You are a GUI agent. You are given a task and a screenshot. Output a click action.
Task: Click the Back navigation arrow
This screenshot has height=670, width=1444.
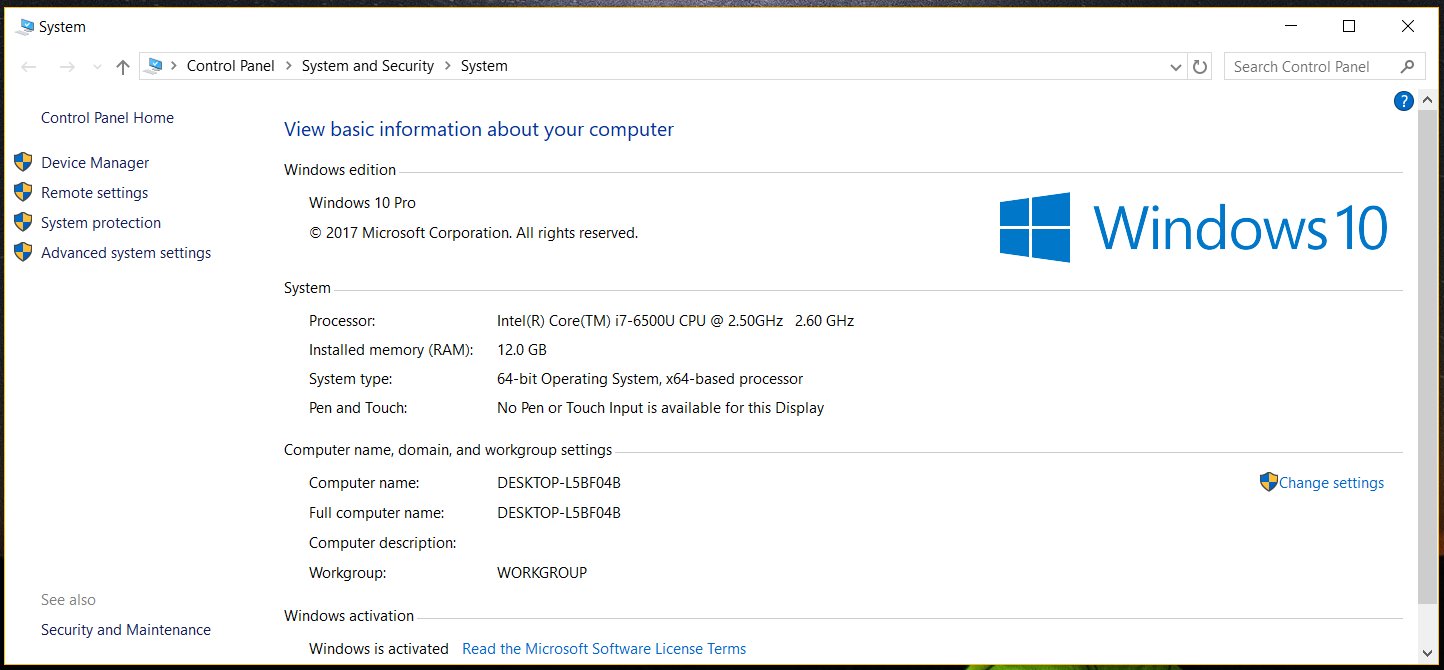(29, 67)
